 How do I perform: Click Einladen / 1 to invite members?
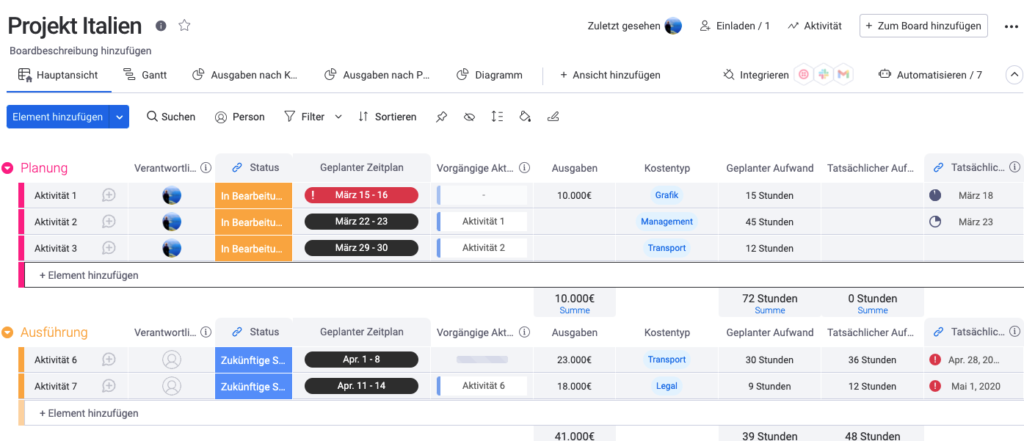tap(734, 26)
